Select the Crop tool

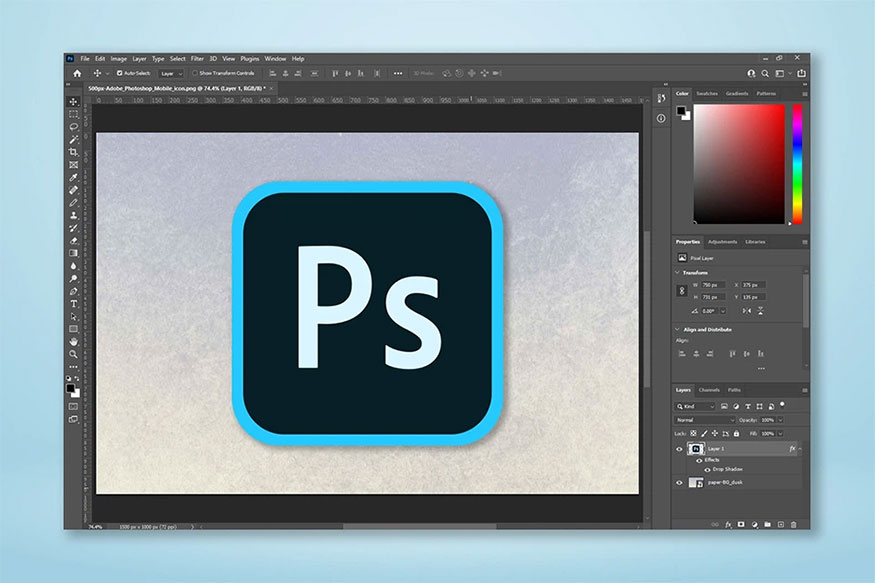pyautogui.click(x=73, y=152)
